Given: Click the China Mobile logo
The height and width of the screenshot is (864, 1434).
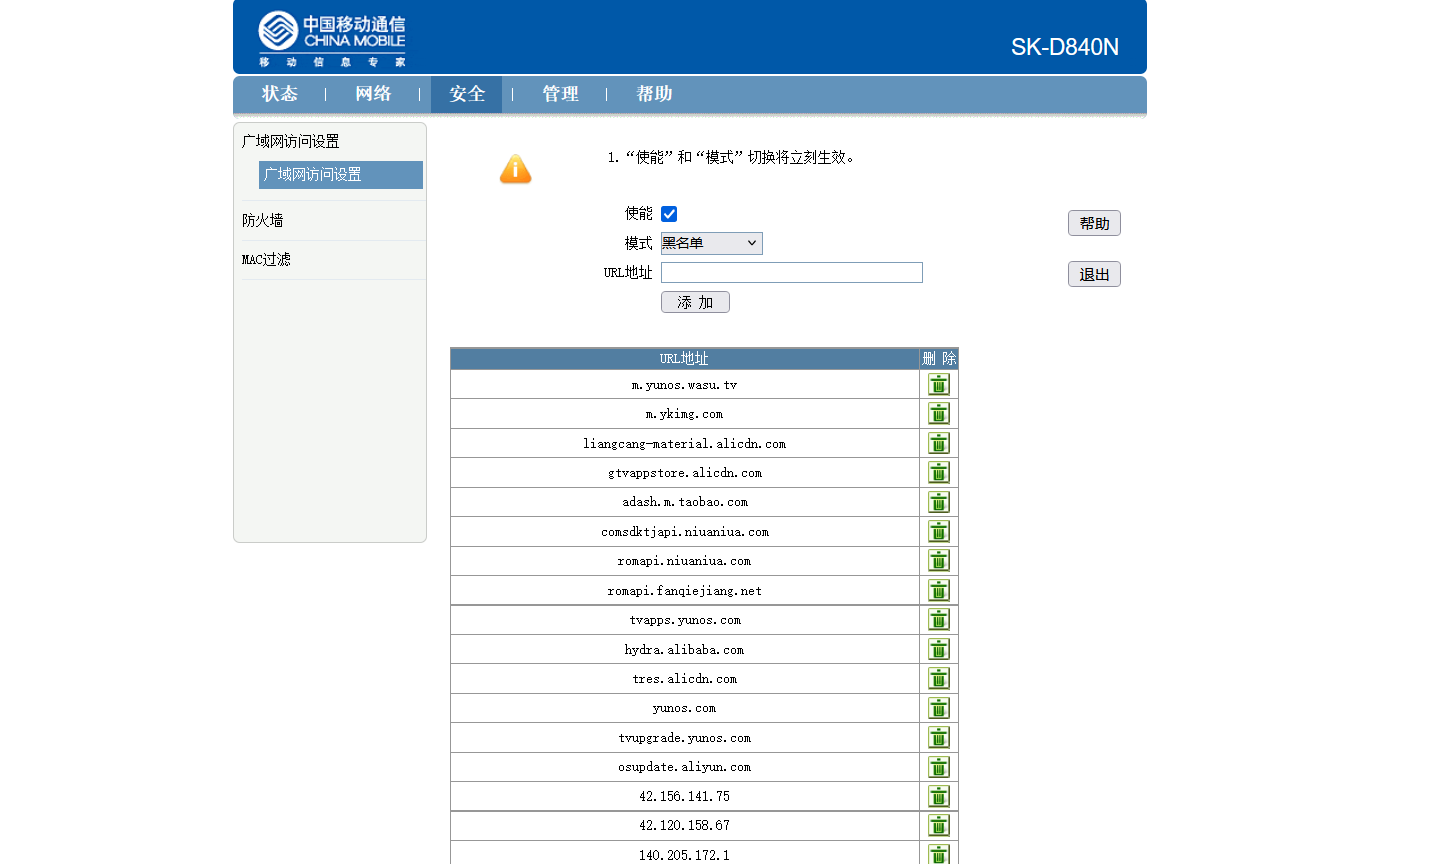Looking at the screenshot, I should 332,38.
